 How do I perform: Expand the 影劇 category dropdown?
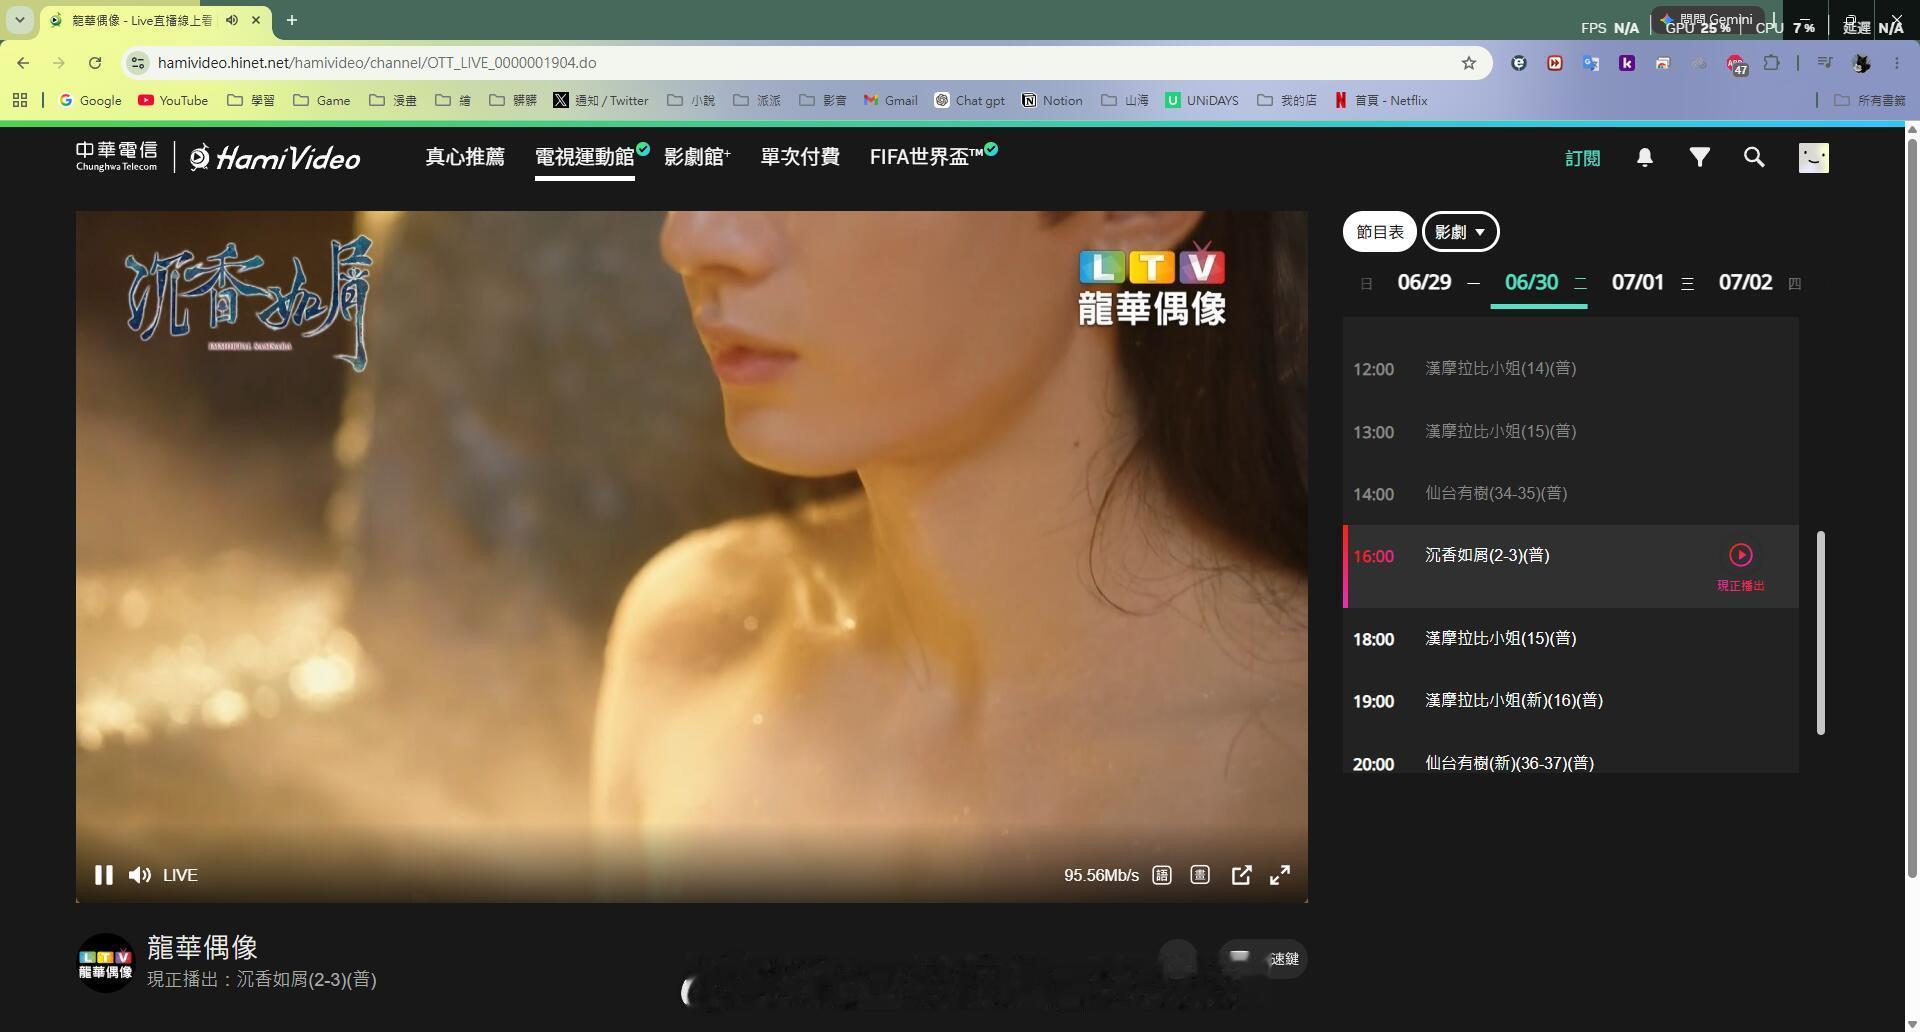1460,232
